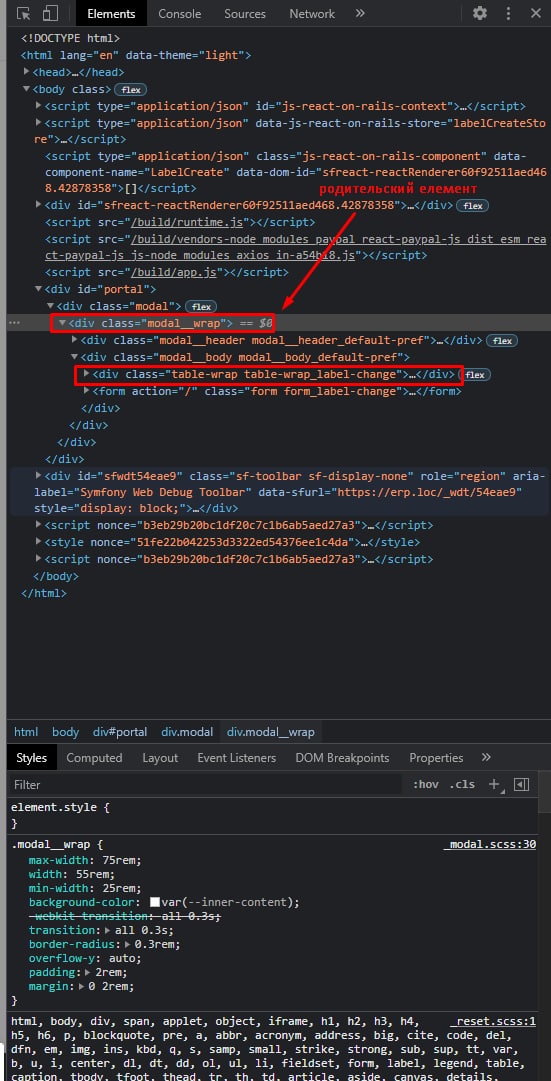The width and height of the screenshot is (551, 1081).
Task: Expand the style nonce element node
Action: click(x=39, y=542)
